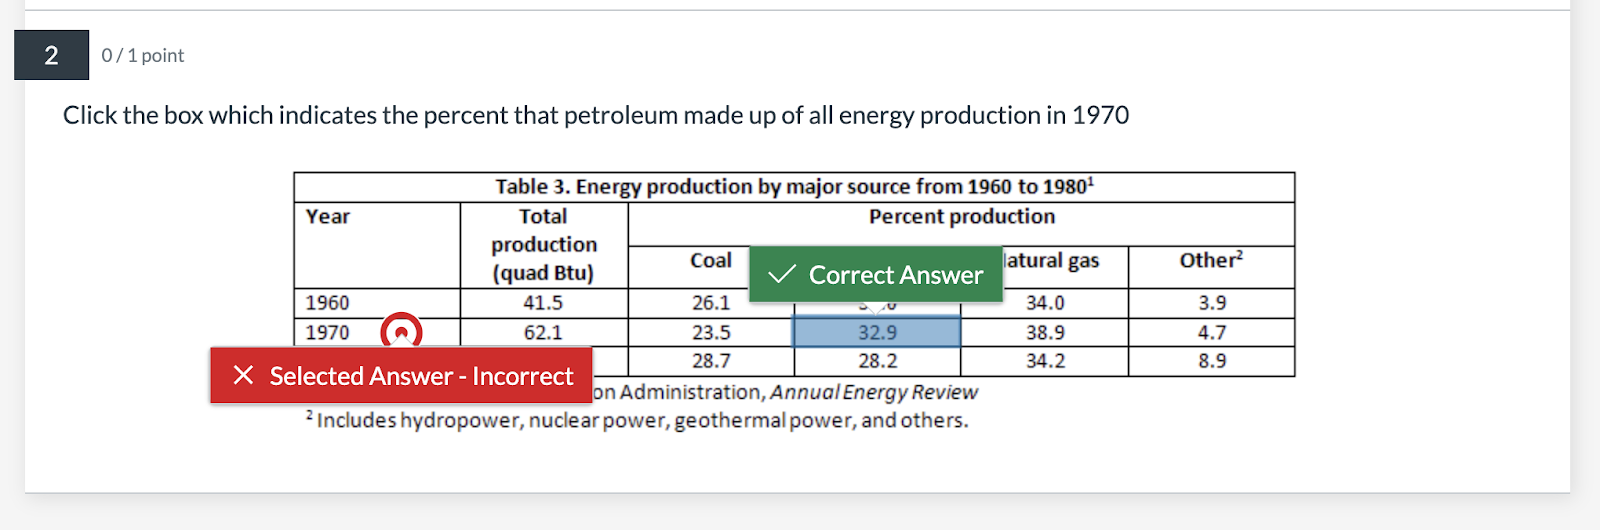Click the red target marker on the 1970 row
This screenshot has width=1600, height=530.
(401, 332)
